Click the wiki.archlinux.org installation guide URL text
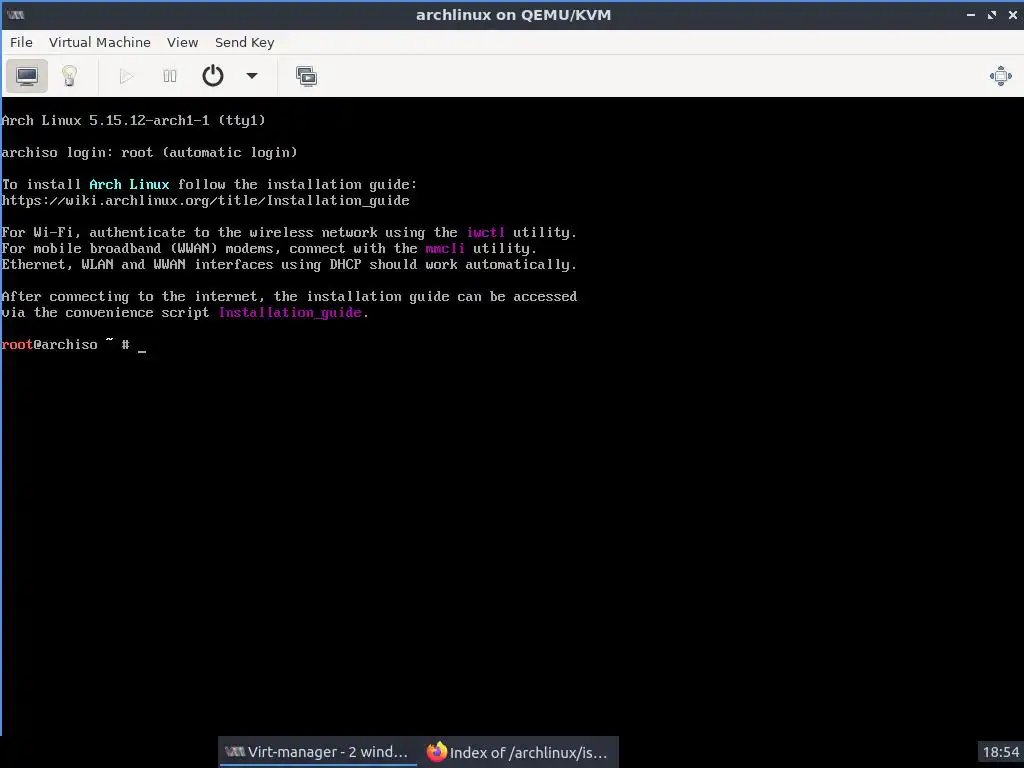This screenshot has width=1024, height=768. pyautogui.click(x=205, y=200)
